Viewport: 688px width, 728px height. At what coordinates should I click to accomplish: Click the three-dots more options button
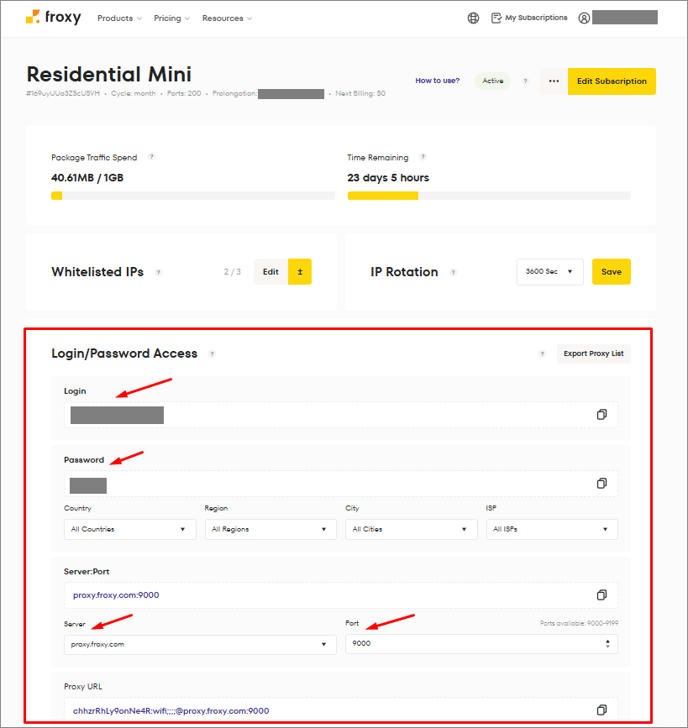click(554, 81)
